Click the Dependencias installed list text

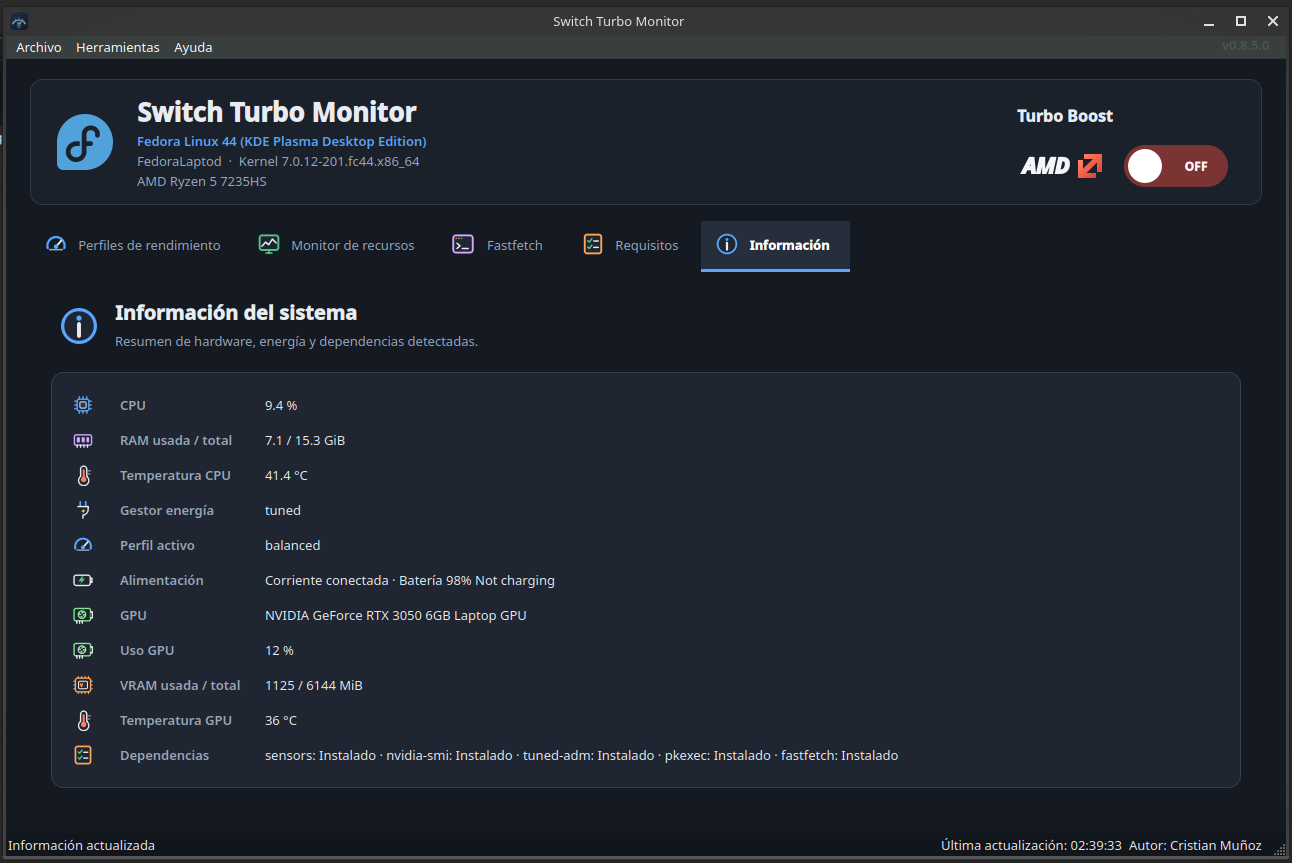582,755
